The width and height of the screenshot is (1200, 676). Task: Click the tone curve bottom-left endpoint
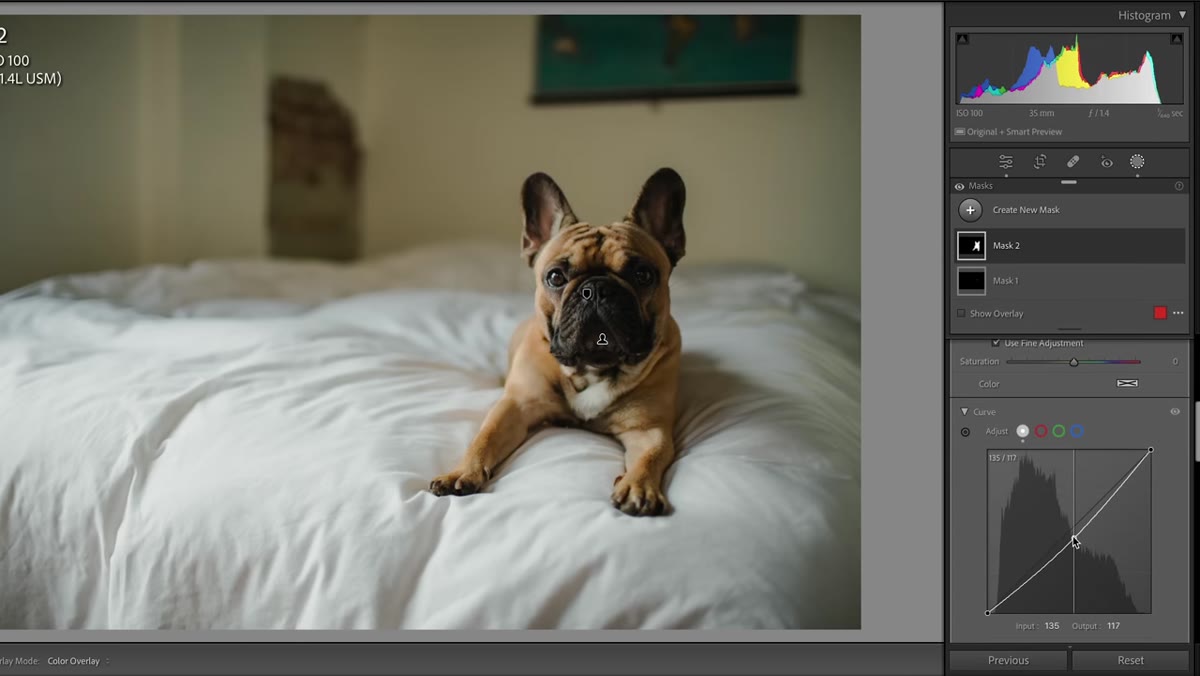pyautogui.click(x=988, y=613)
